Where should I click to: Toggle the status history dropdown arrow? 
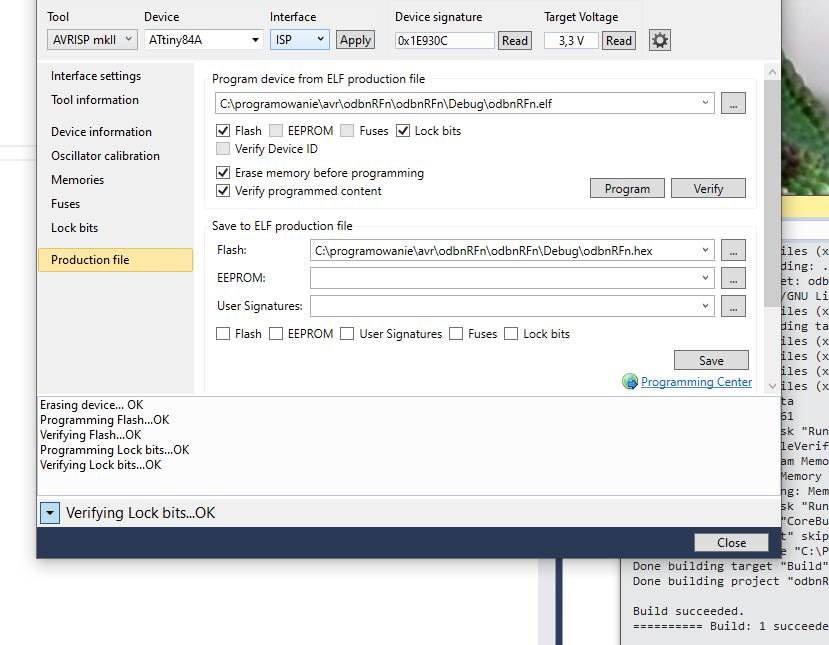[50, 513]
